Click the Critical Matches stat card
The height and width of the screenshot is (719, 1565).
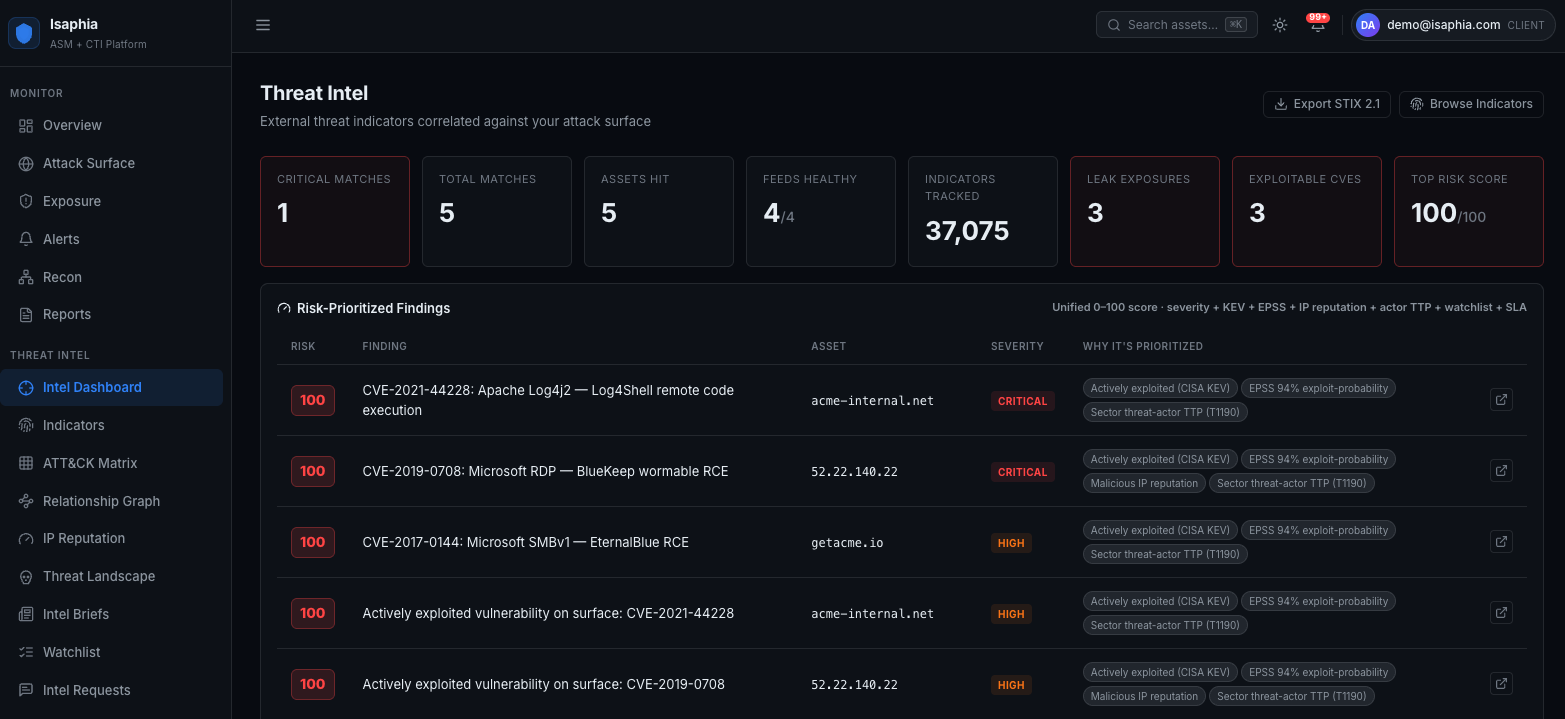[x=335, y=211]
